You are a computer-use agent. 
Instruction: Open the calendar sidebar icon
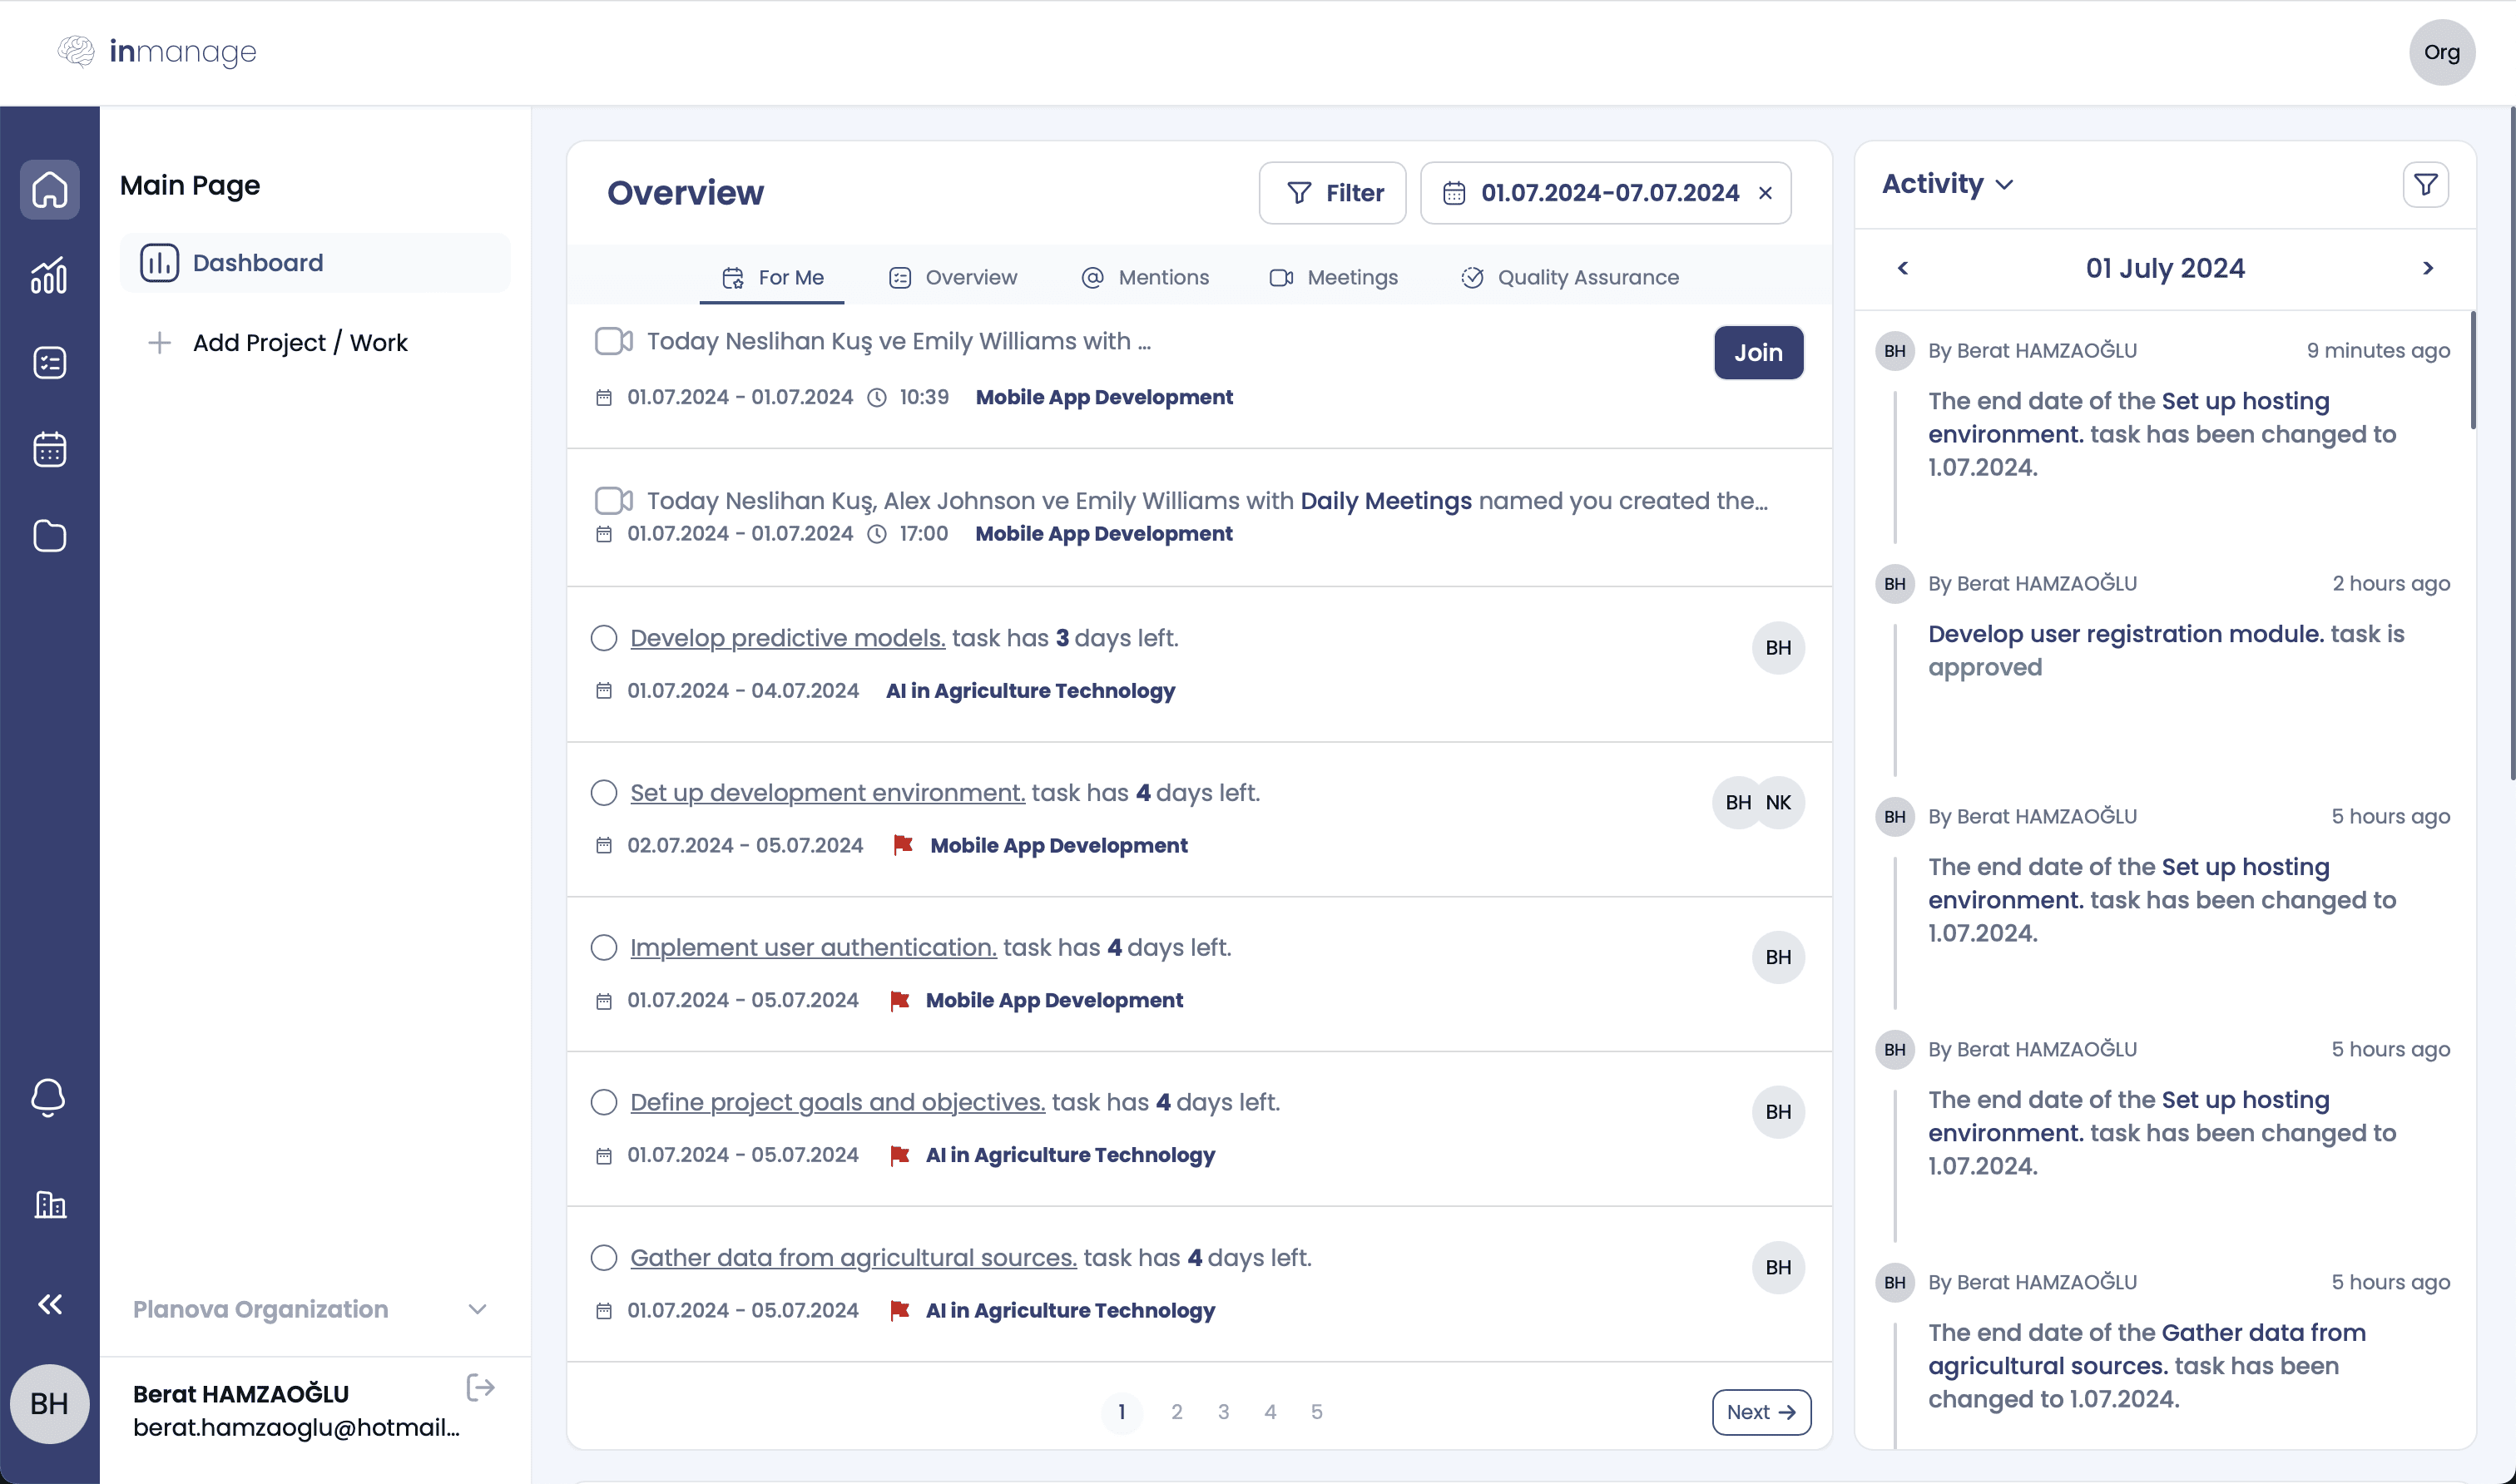click(x=49, y=449)
